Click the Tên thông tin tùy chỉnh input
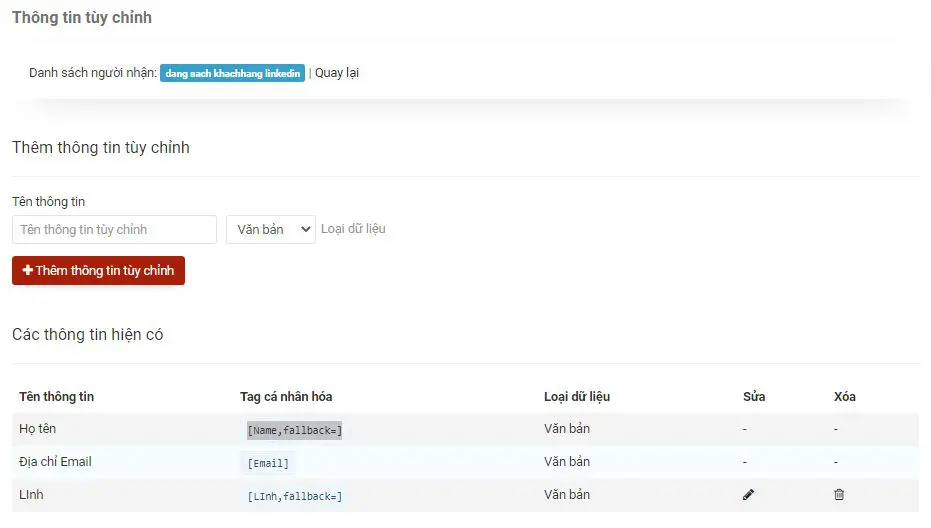Viewport: 931px width, 528px height. 114,230
